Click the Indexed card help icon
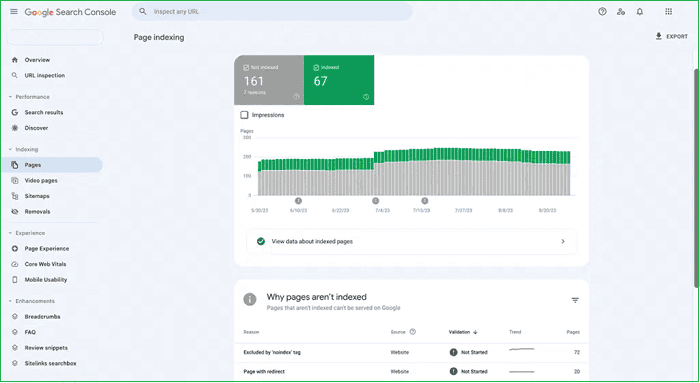 coord(366,96)
